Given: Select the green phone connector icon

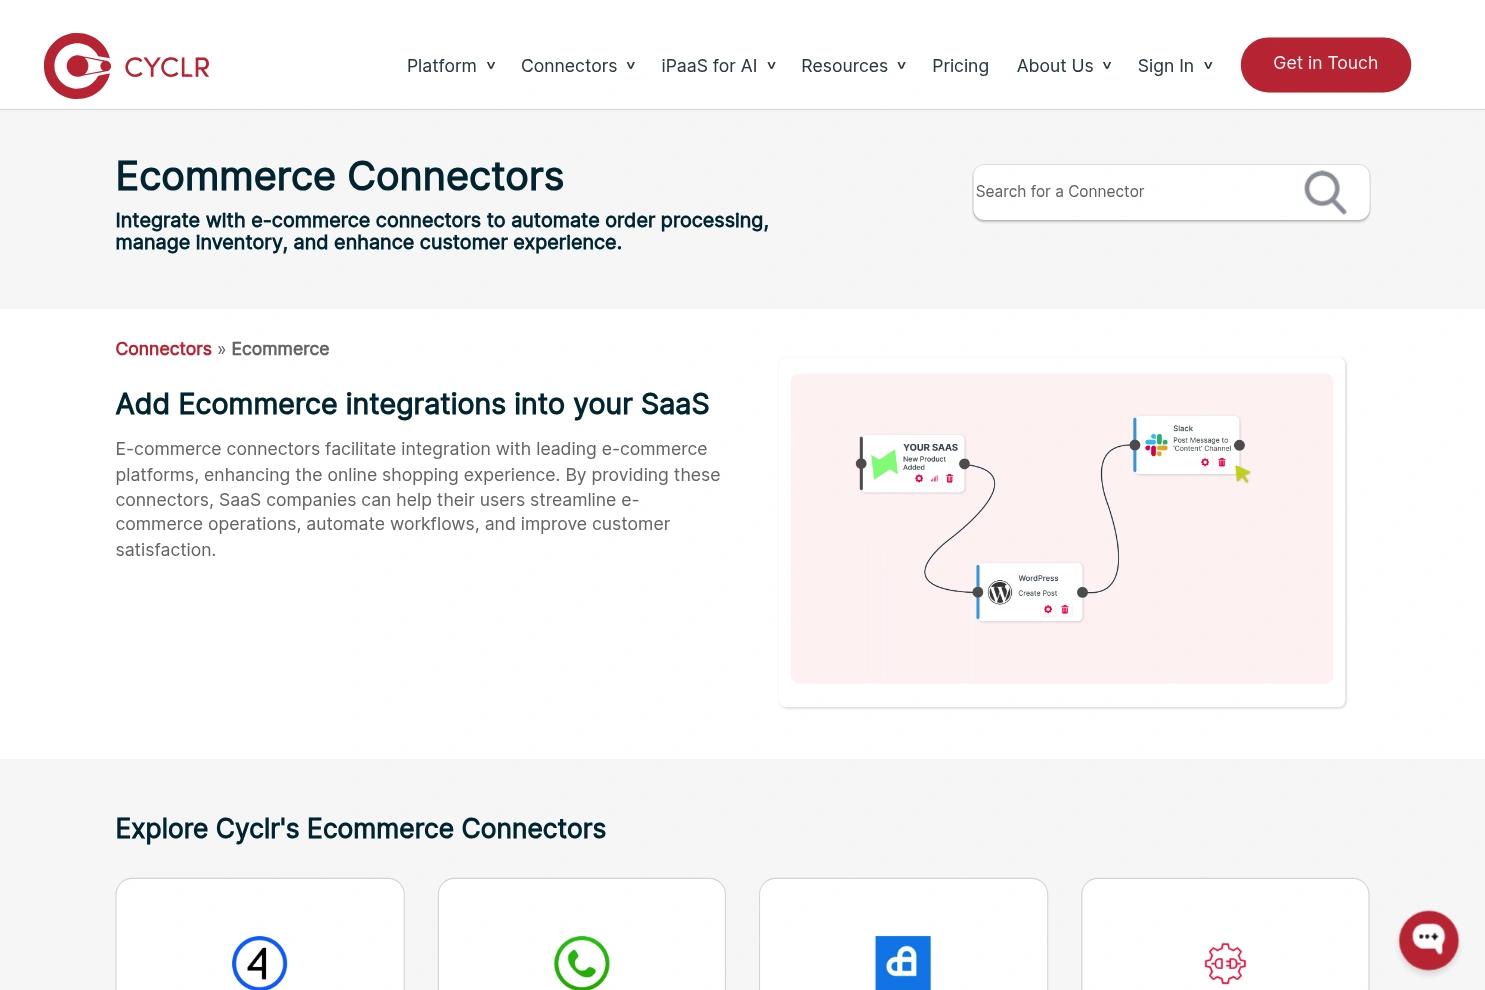Looking at the screenshot, I should click(582, 963).
